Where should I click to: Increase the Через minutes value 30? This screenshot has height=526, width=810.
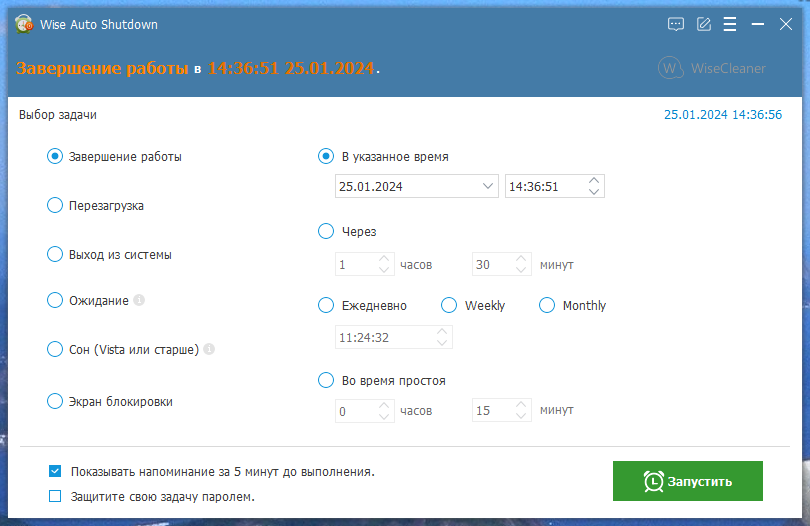tap(521, 259)
